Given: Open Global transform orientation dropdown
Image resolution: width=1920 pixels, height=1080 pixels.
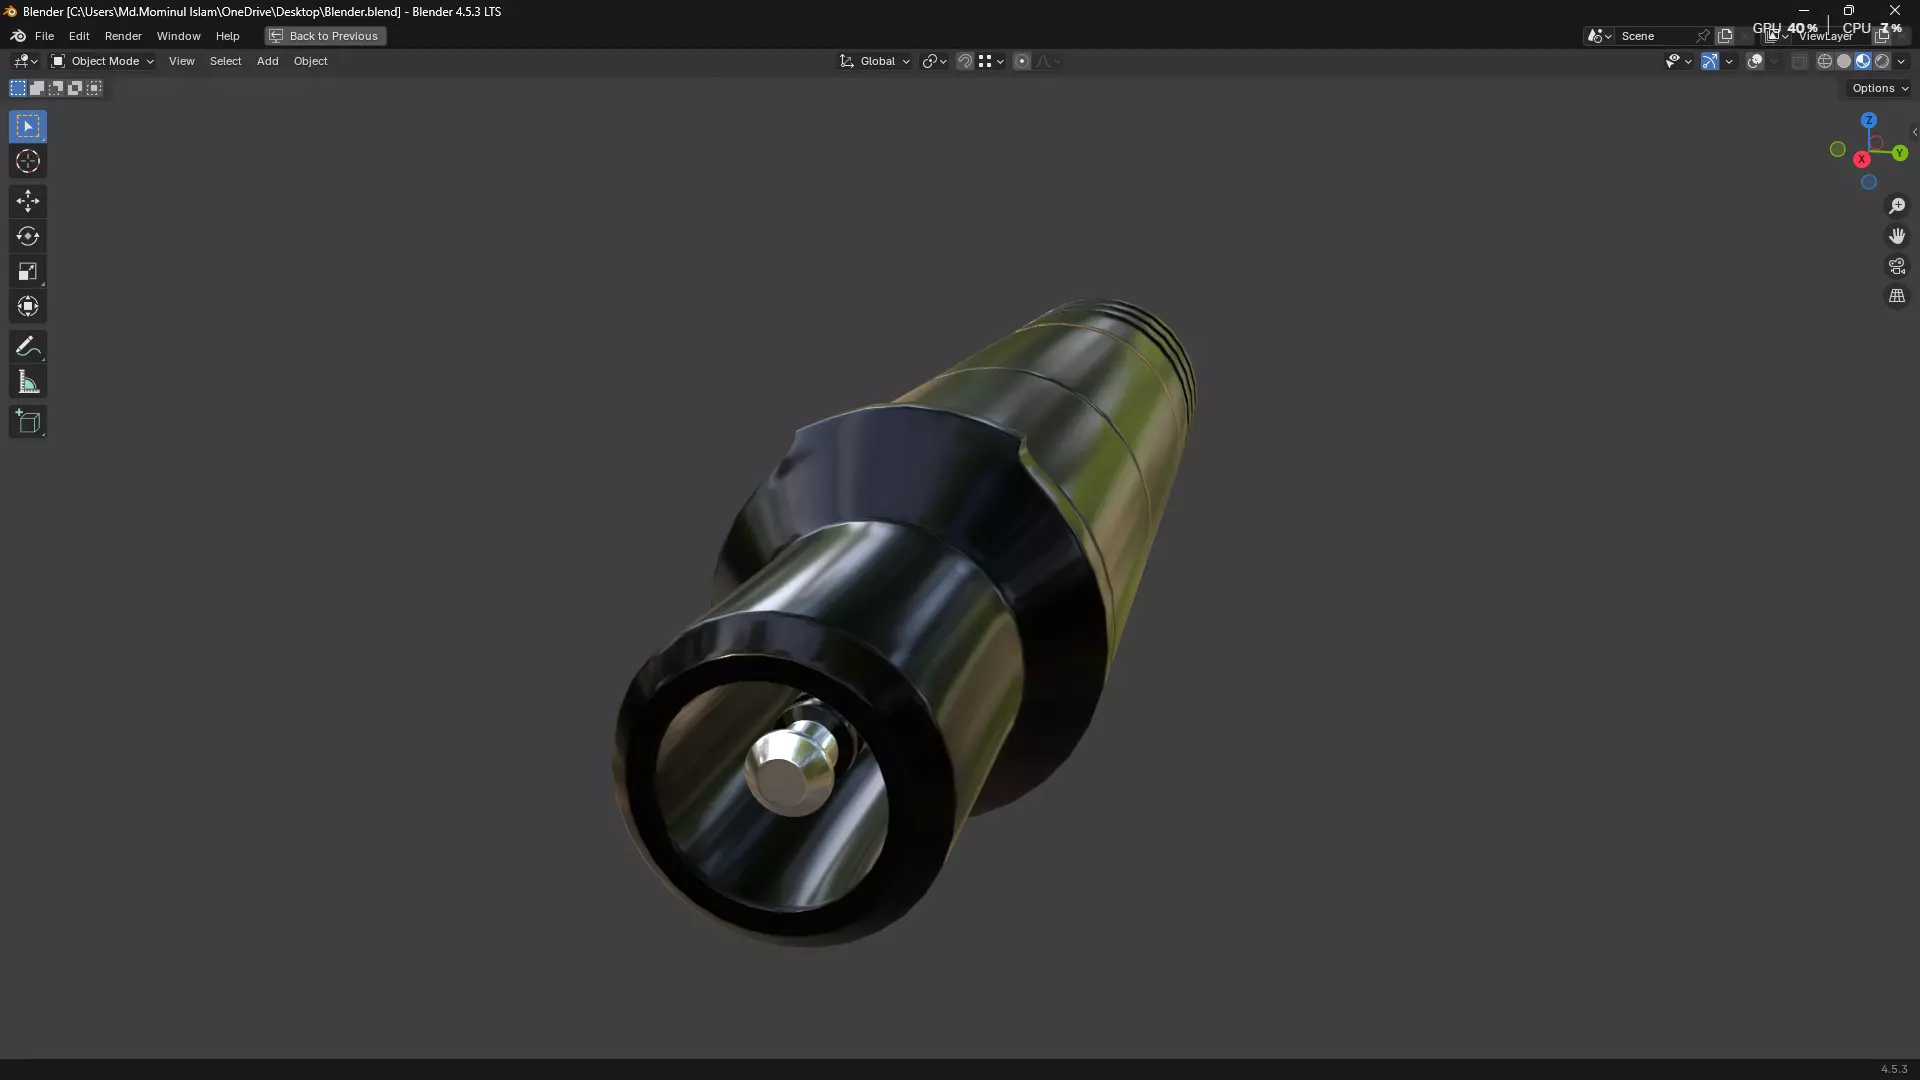Looking at the screenshot, I should [875, 61].
